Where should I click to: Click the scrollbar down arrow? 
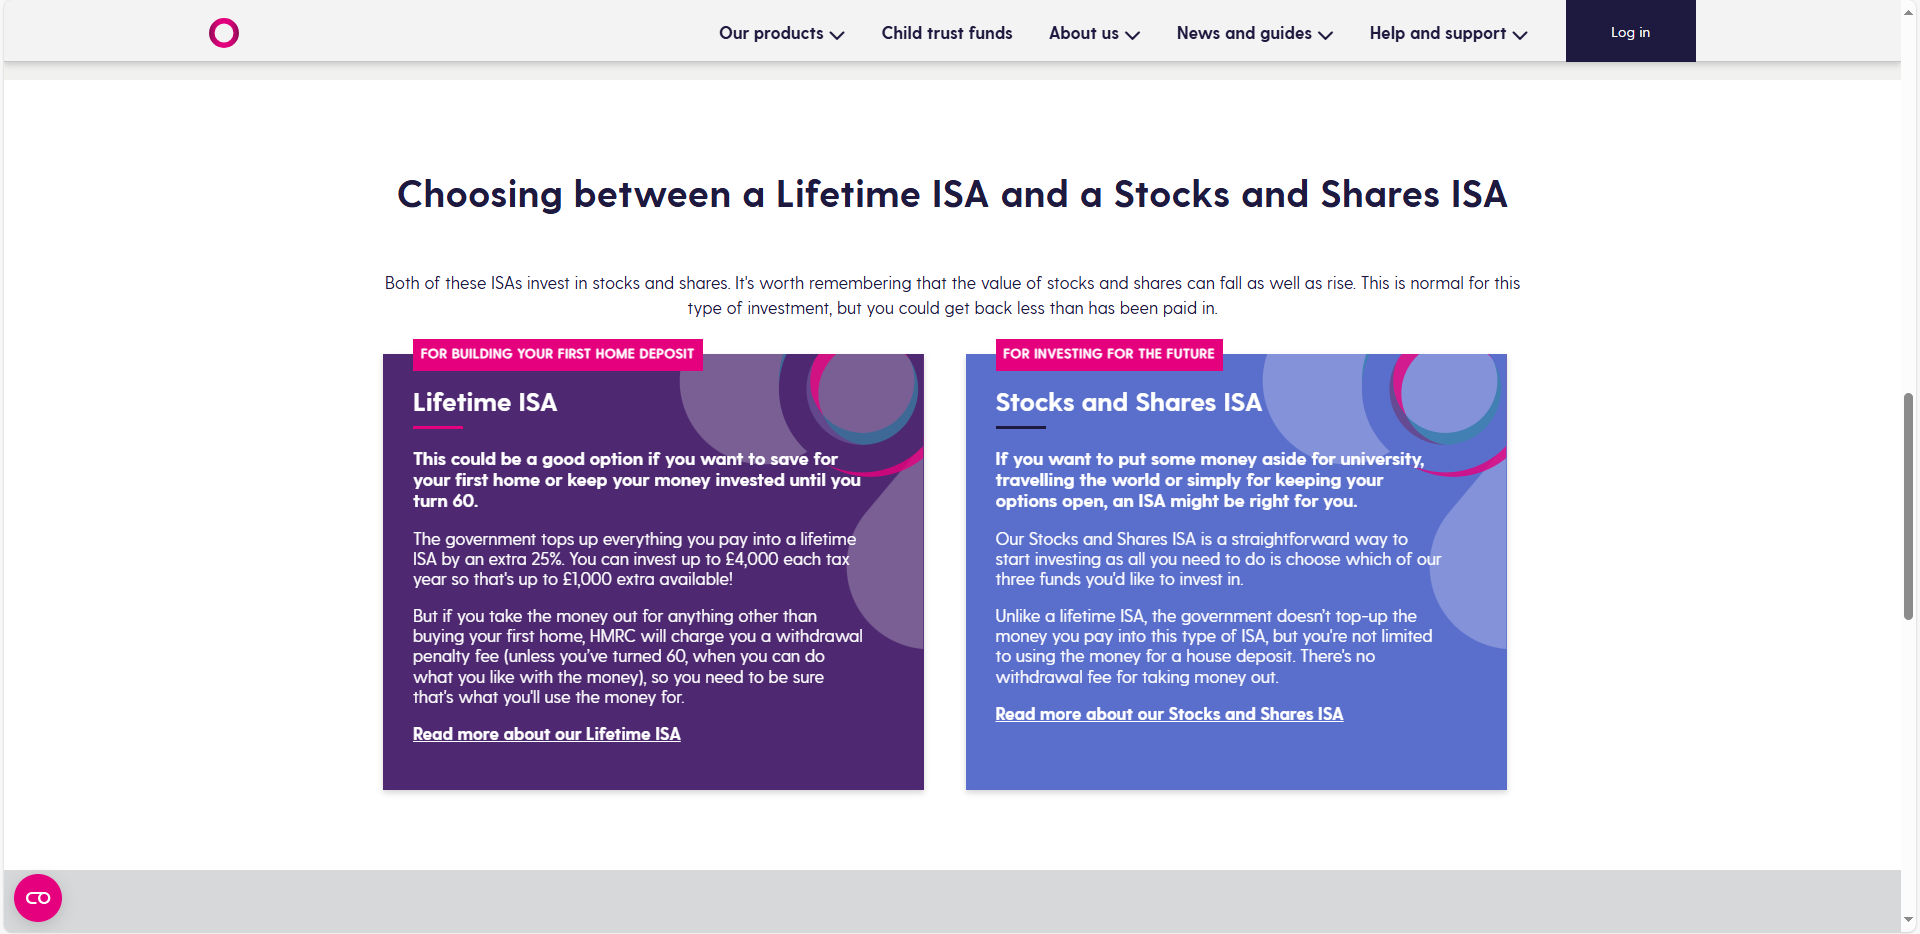[x=1909, y=919]
